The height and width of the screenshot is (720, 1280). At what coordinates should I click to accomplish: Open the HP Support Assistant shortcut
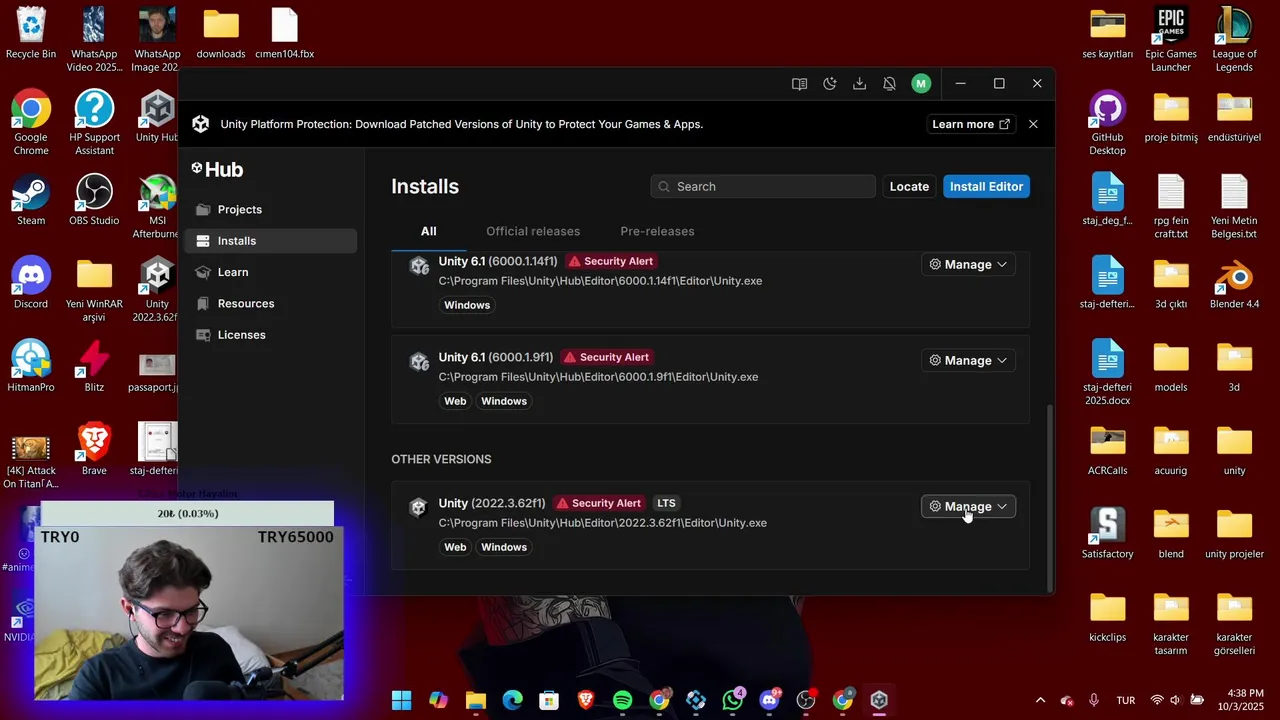point(94,122)
